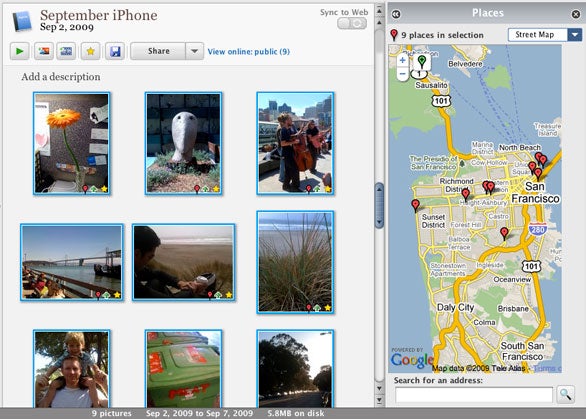Toggle star on man beach photo
This screenshot has height=419, width=586.
229,295
